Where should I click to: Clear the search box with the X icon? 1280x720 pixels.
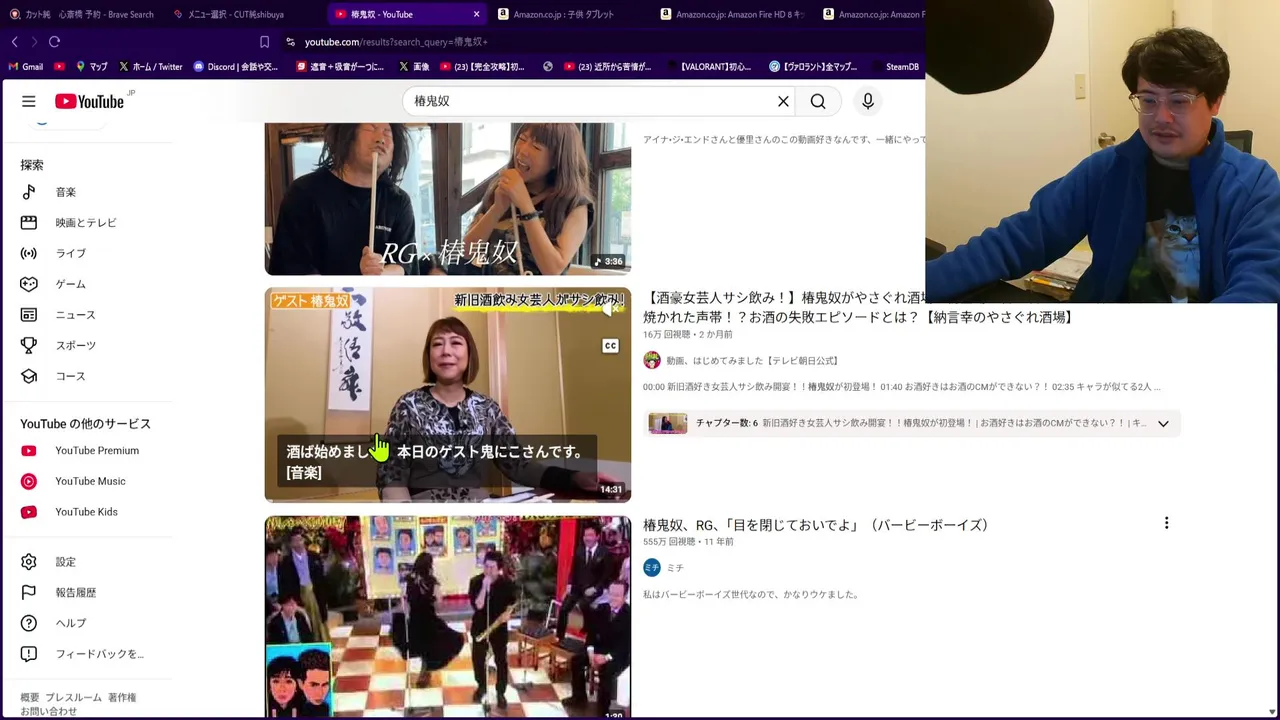tap(783, 101)
